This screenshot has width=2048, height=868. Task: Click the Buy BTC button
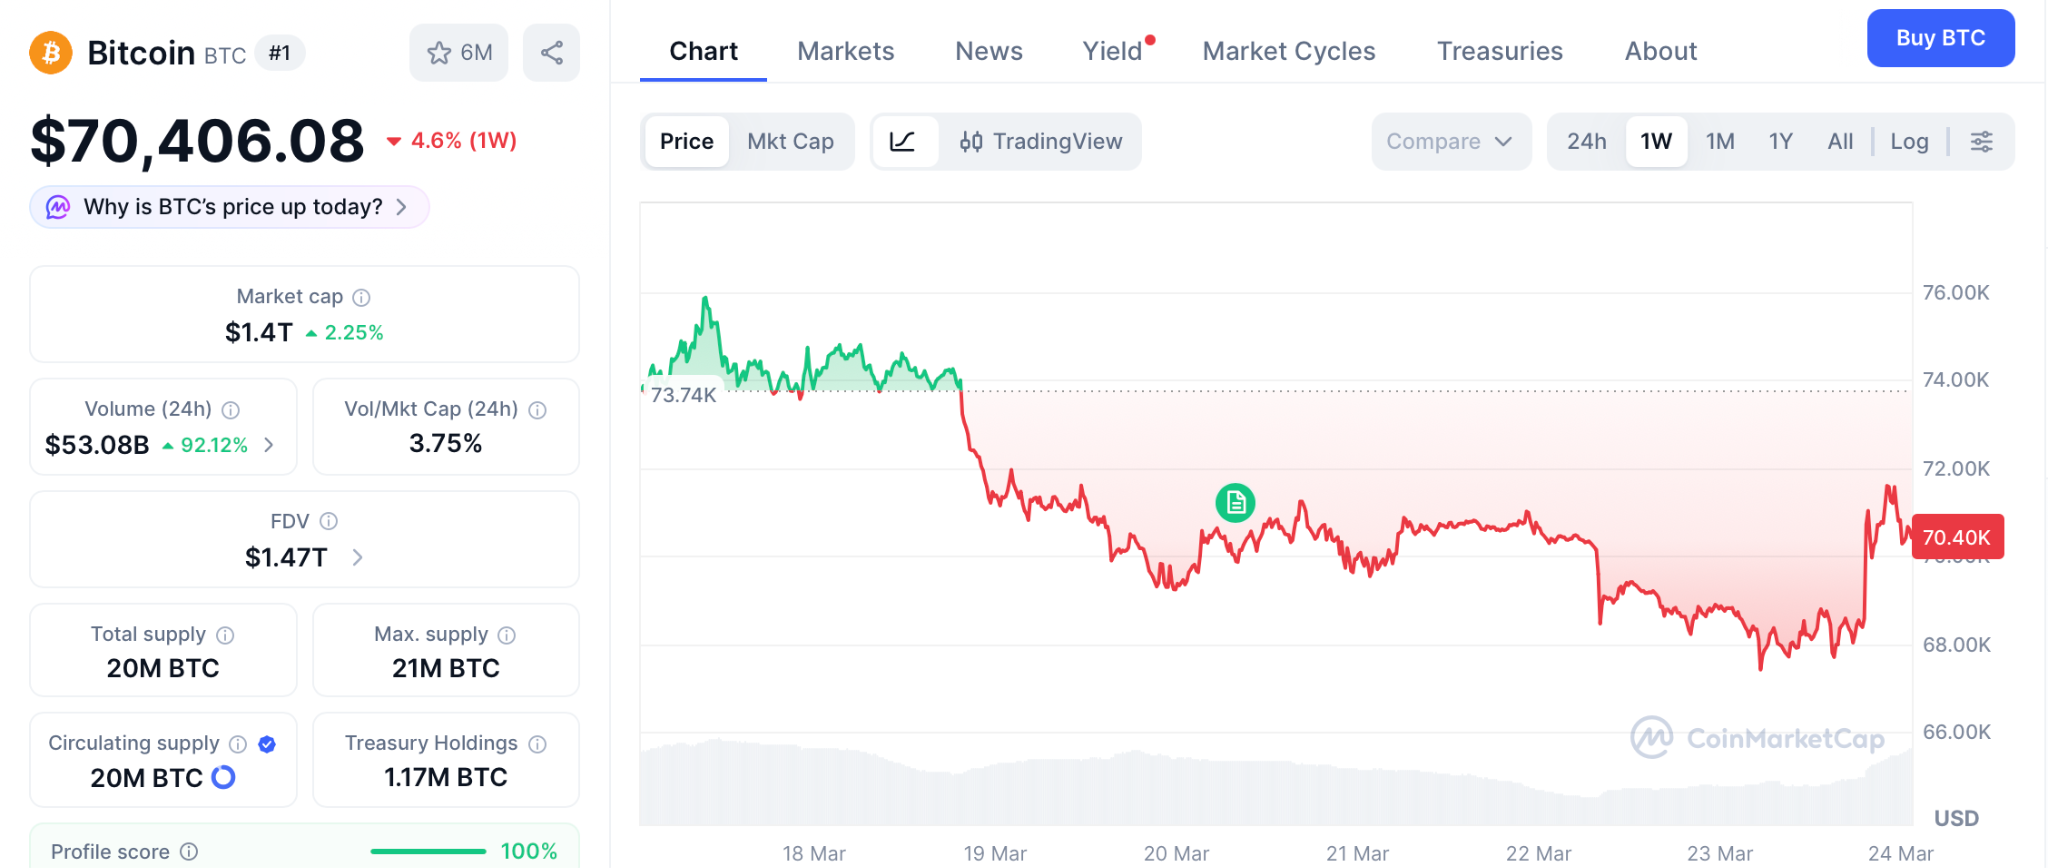coord(1940,38)
